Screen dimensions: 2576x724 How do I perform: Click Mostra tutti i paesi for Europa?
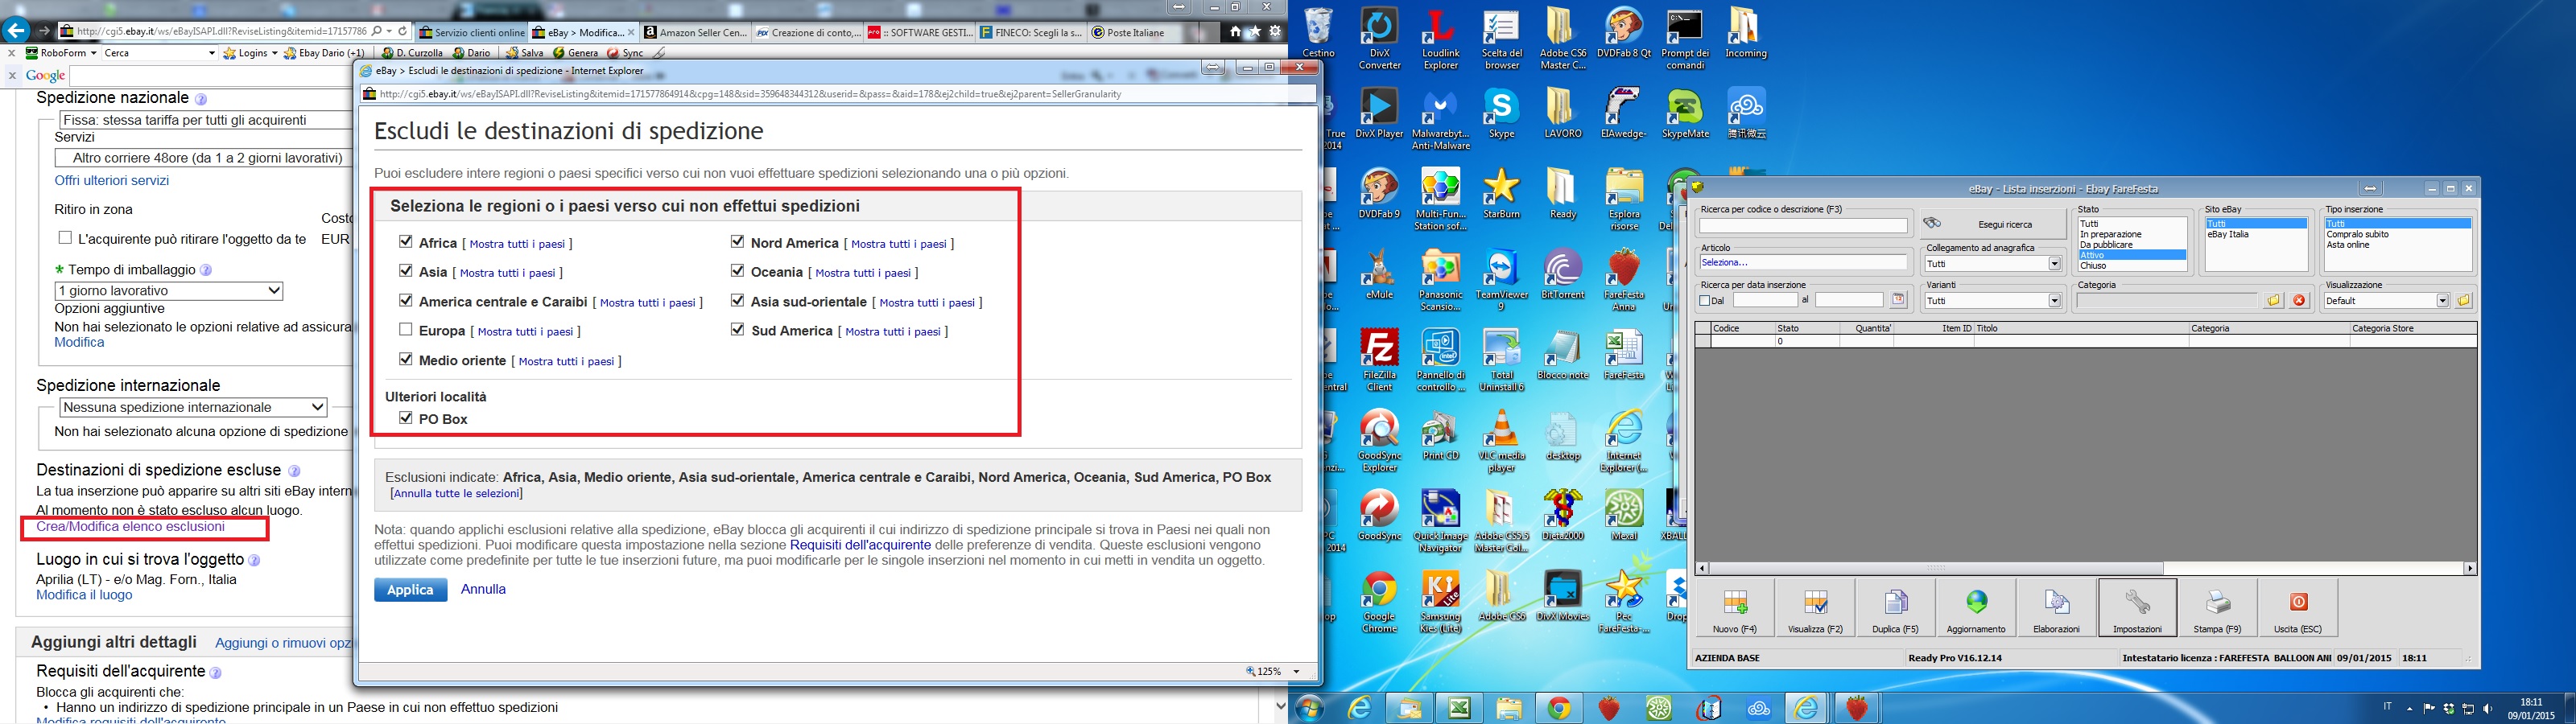click(525, 332)
